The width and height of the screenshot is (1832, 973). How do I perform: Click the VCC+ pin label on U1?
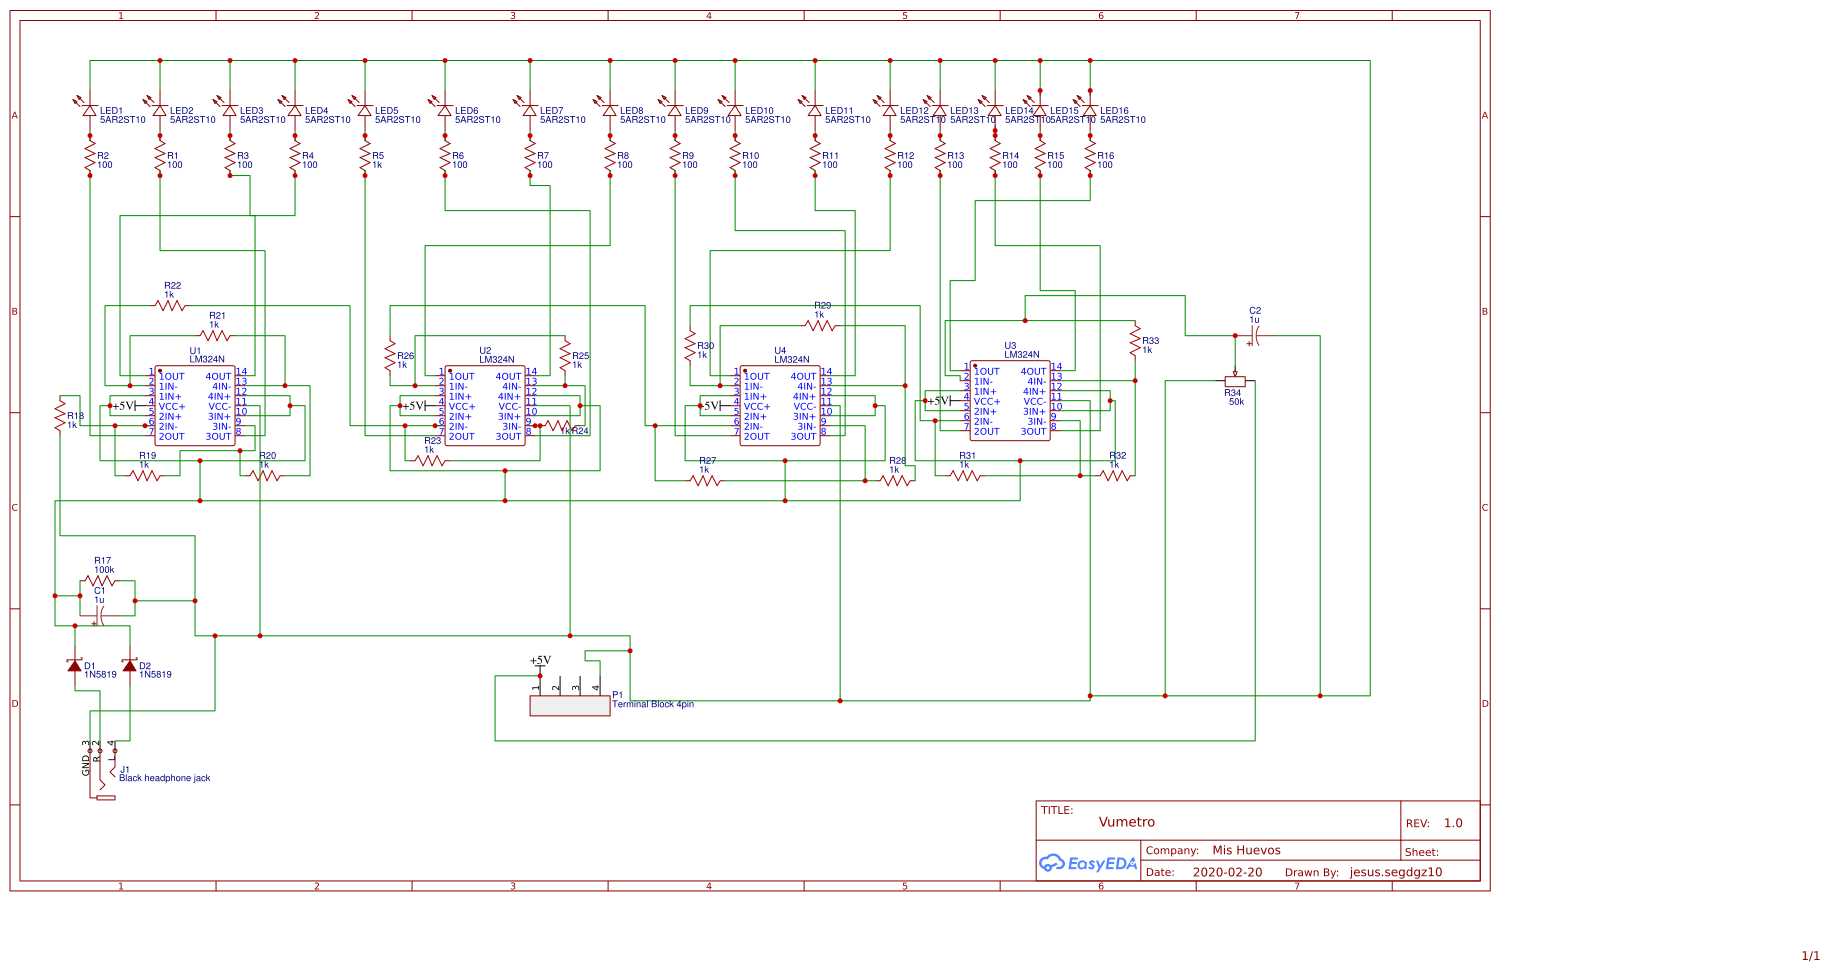172,407
